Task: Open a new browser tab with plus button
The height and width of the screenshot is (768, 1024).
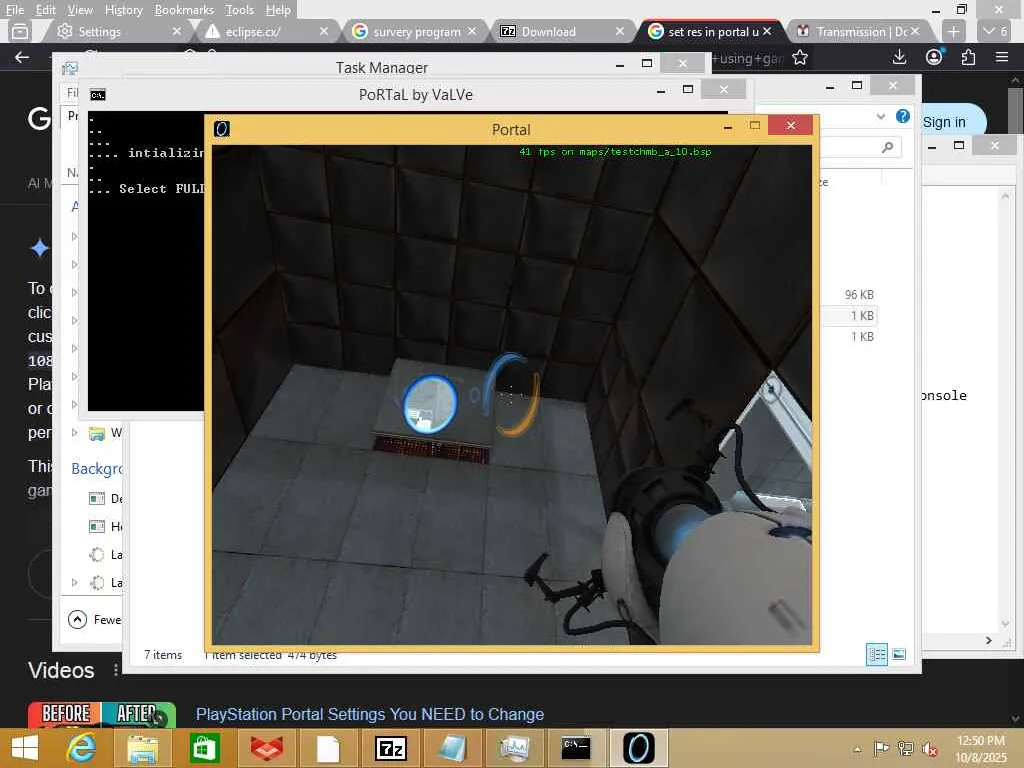Action: (x=953, y=31)
